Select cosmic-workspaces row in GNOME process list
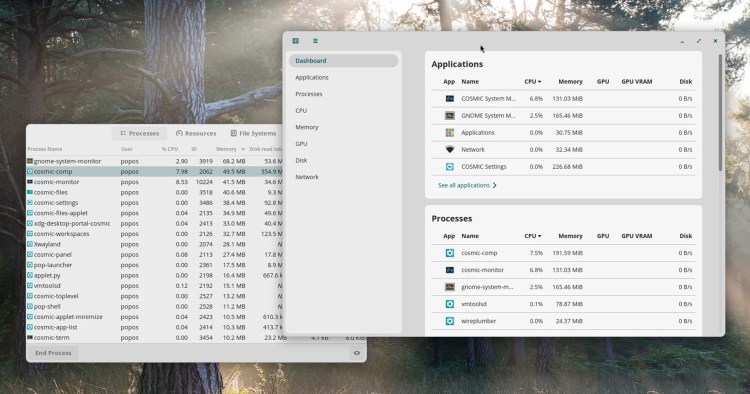The image size is (750, 394). (155, 234)
